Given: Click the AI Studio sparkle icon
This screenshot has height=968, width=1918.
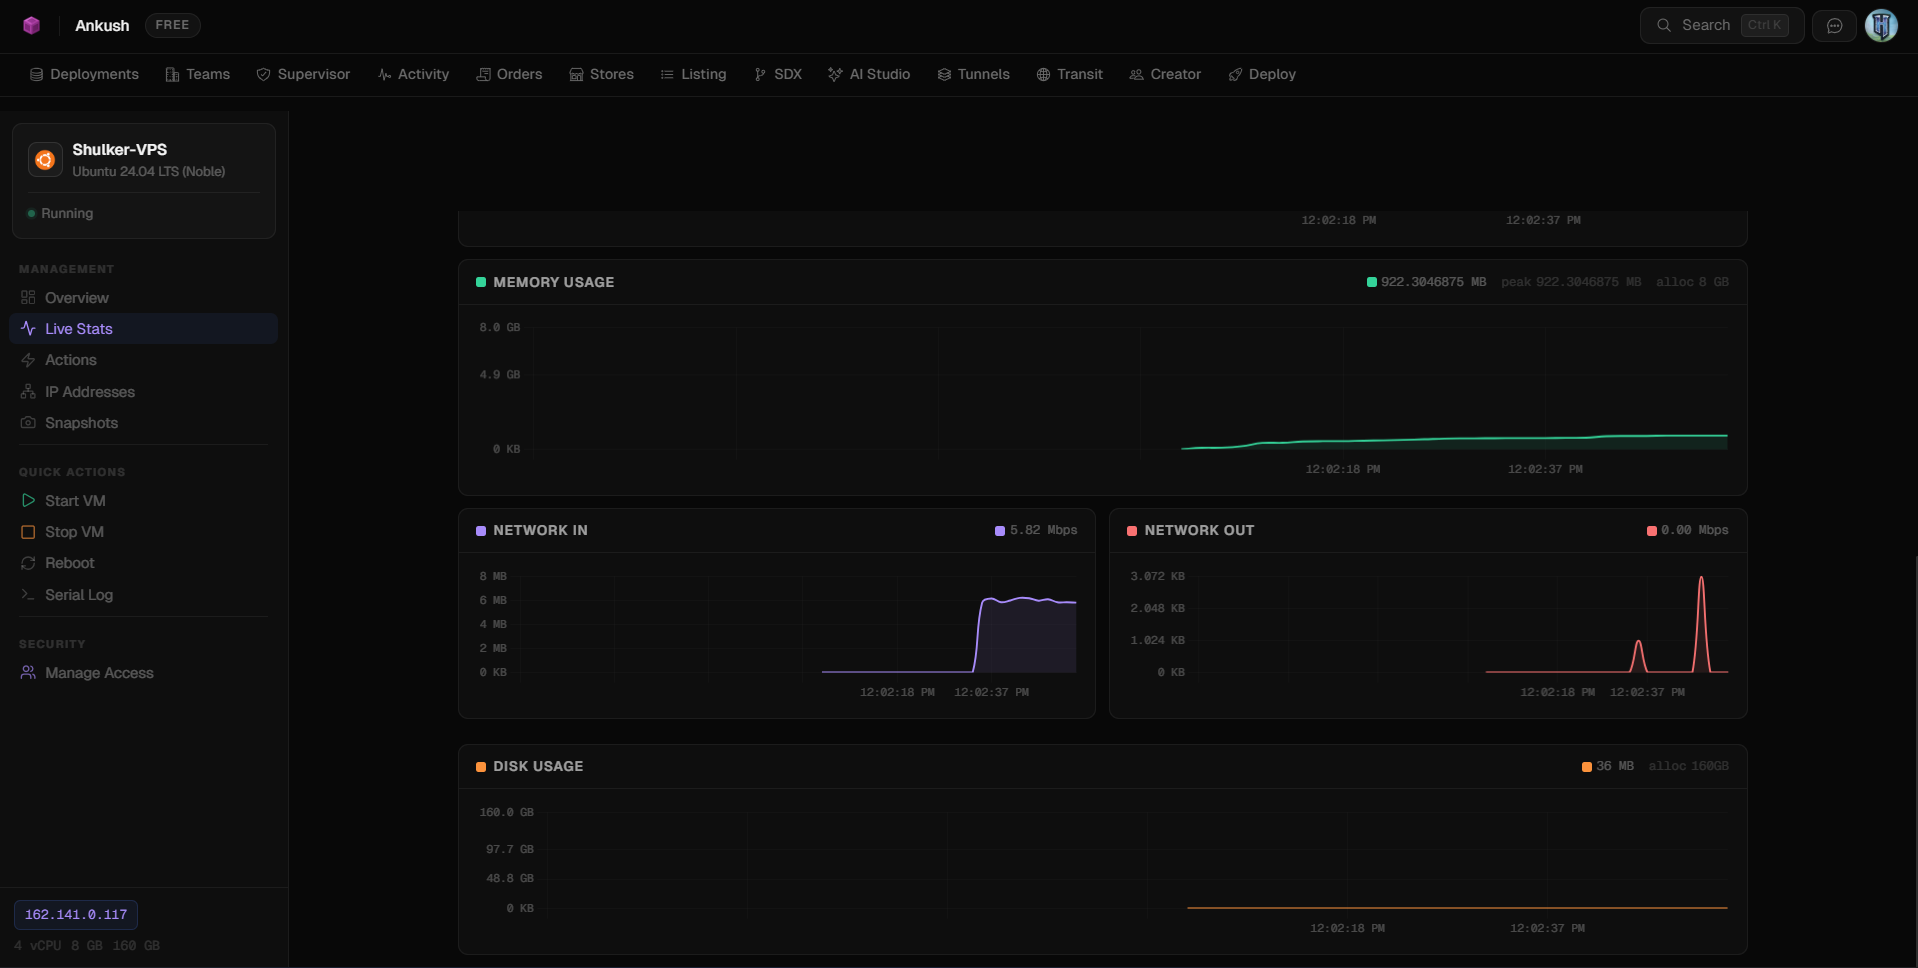Looking at the screenshot, I should coord(835,75).
